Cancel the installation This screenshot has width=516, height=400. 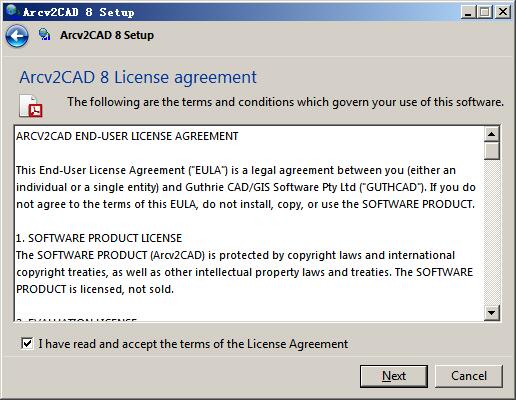pos(469,376)
